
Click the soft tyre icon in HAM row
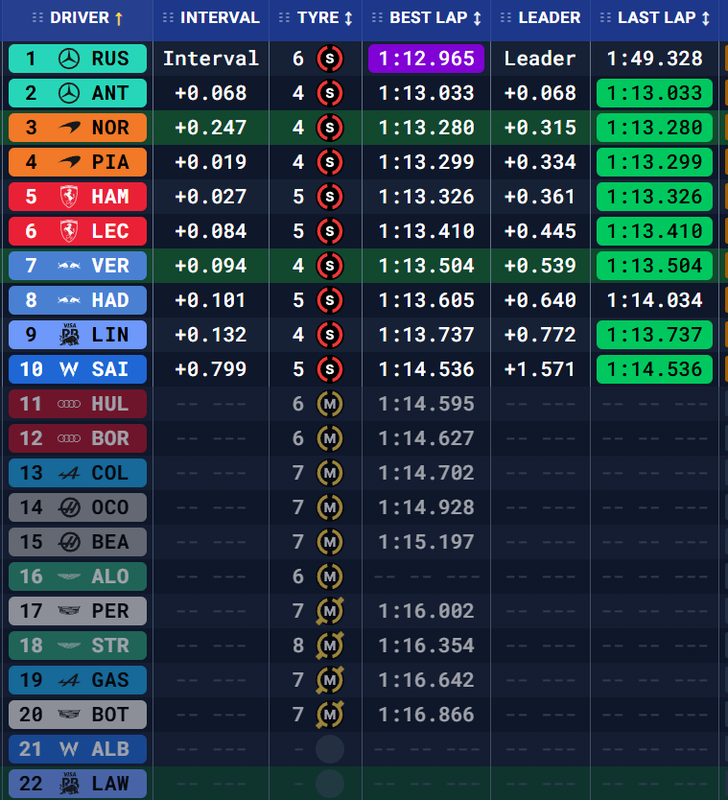click(x=330, y=197)
